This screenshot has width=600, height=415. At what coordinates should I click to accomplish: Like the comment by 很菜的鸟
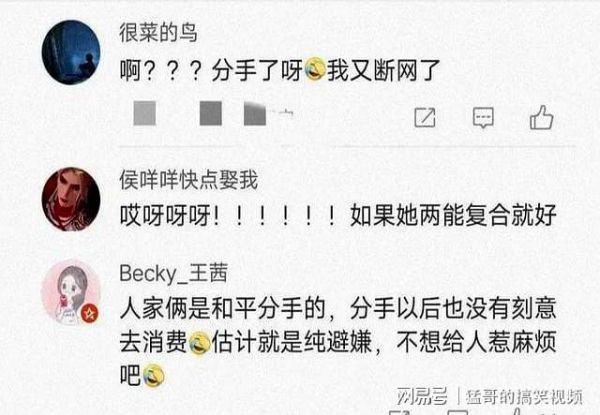541,117
